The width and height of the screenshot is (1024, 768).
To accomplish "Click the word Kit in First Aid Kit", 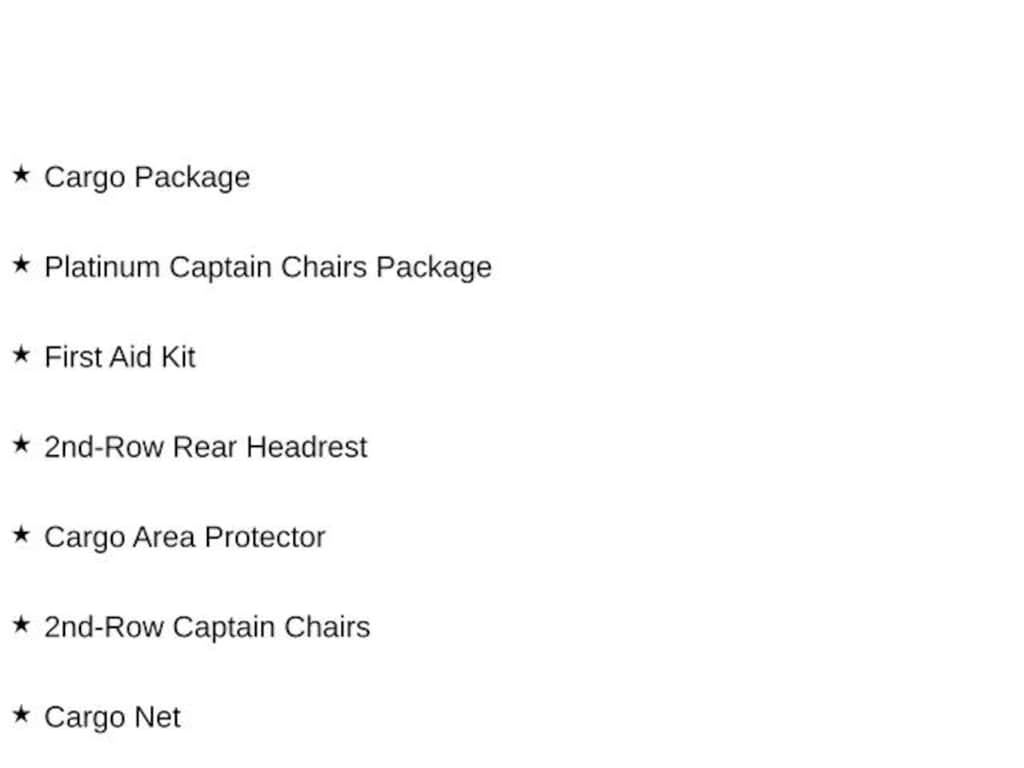I will [x=178, y=357].
